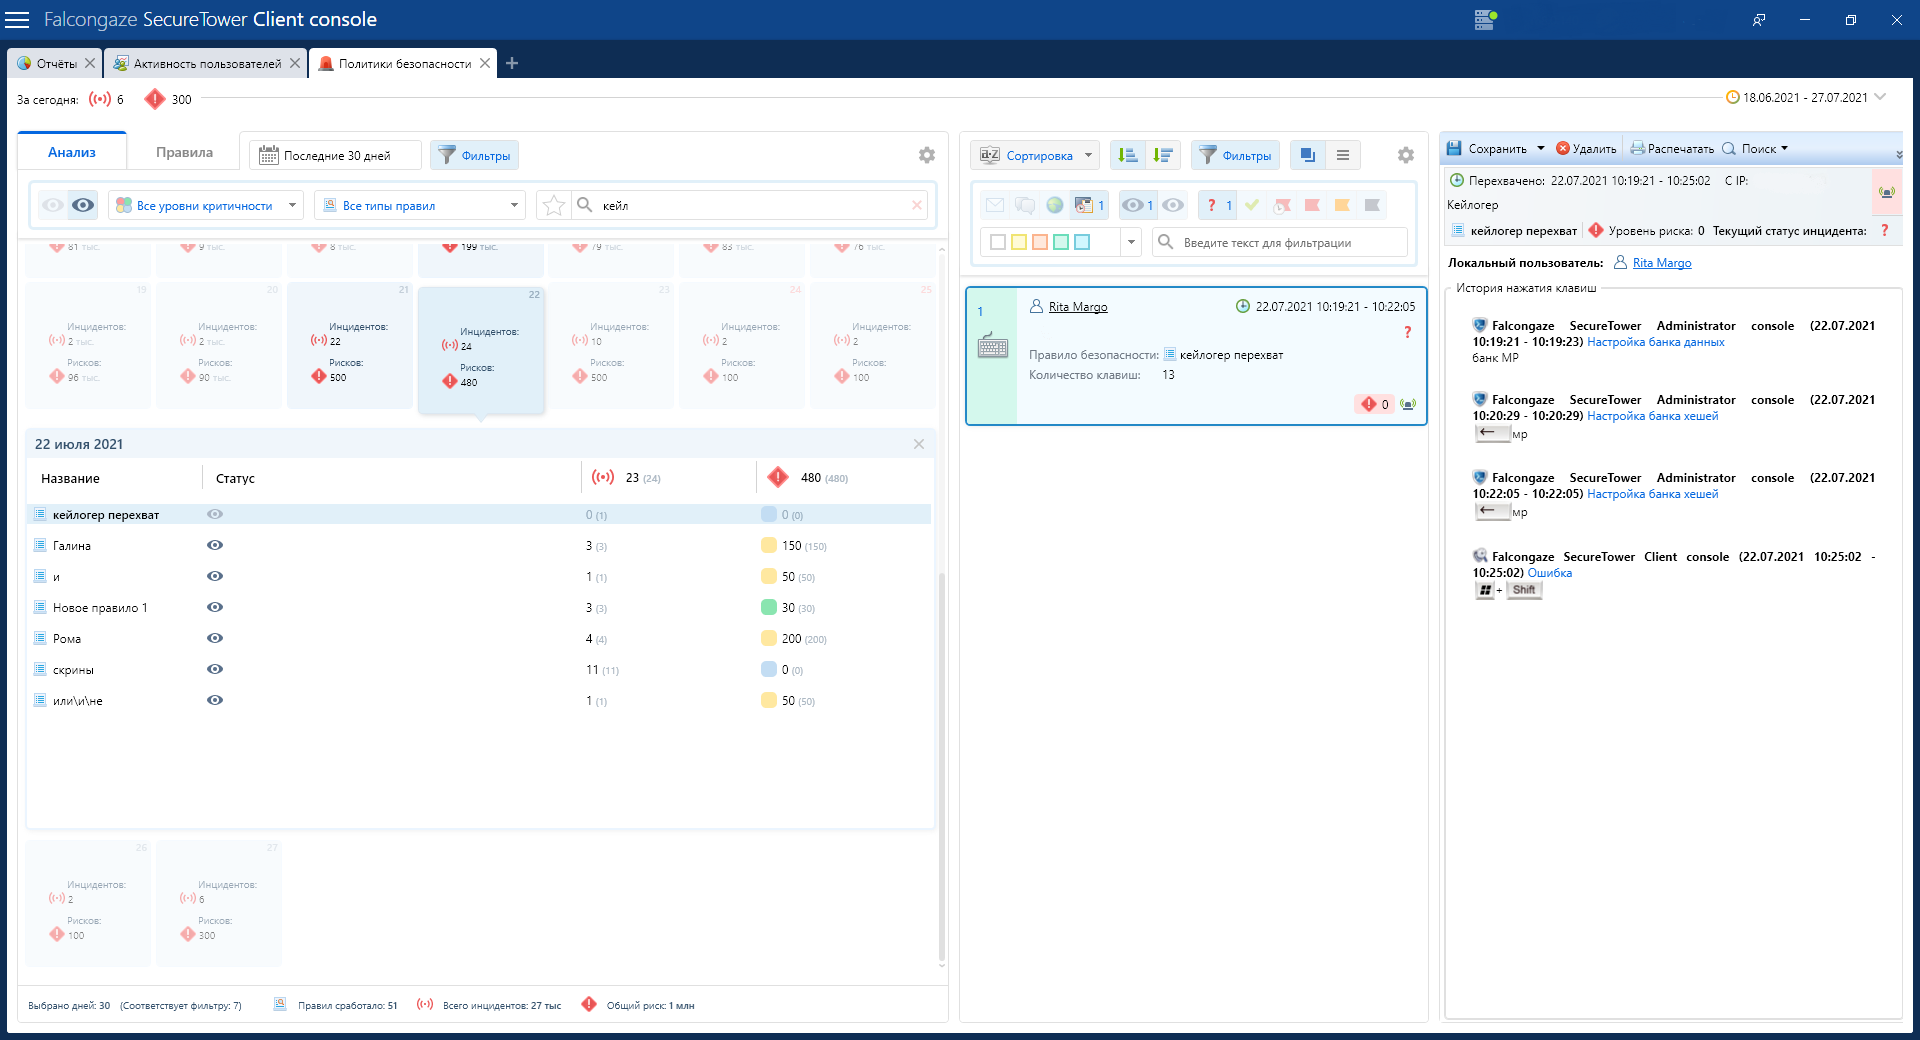The width and height of the screenshot is (1920, 1040).
Task: Toggle the eye for rule кейлогер перехват
Action: point(214,514)
